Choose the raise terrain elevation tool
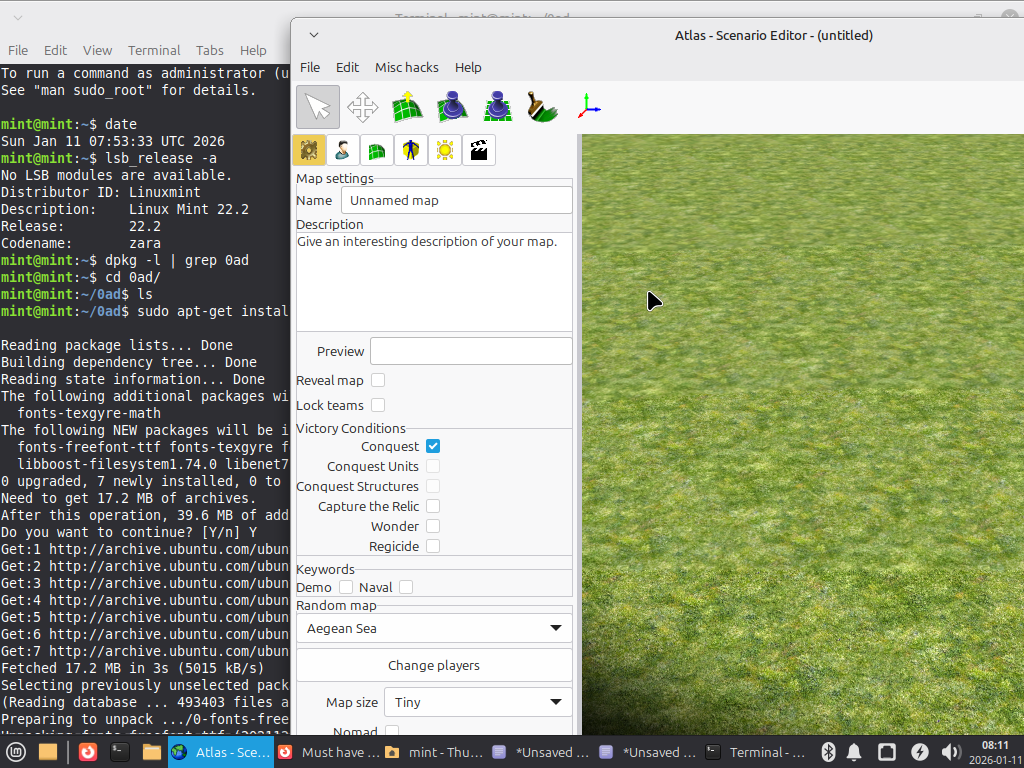This screenshot has height=768, width=1024. point(407,107)
